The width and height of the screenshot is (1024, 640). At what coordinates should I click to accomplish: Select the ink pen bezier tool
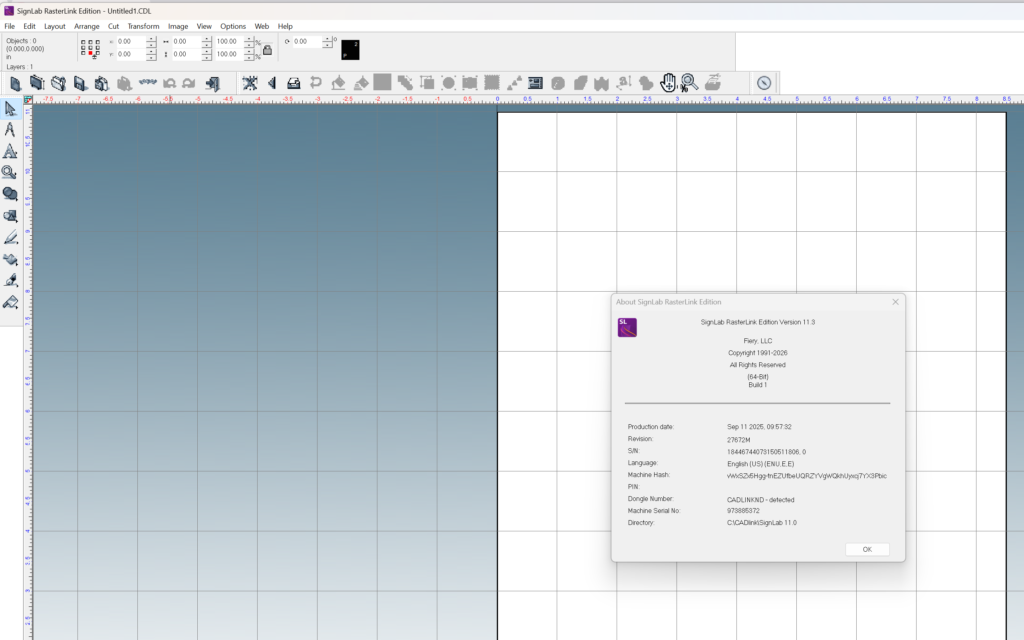coord(10,281)
